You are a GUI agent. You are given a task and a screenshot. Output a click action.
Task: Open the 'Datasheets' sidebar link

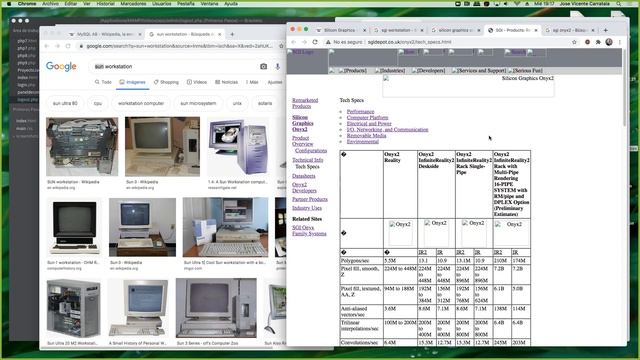304,176
